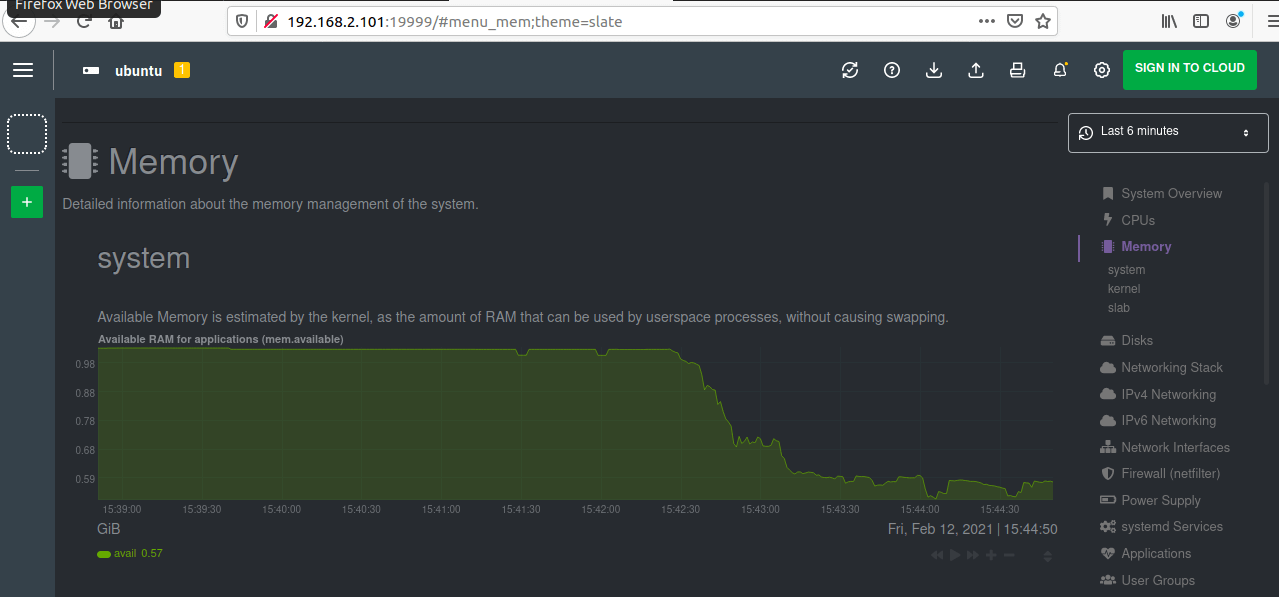Open Firefox page actions three-dot menu
This screenshot has width=1279, height=597.
click(986, 21)
